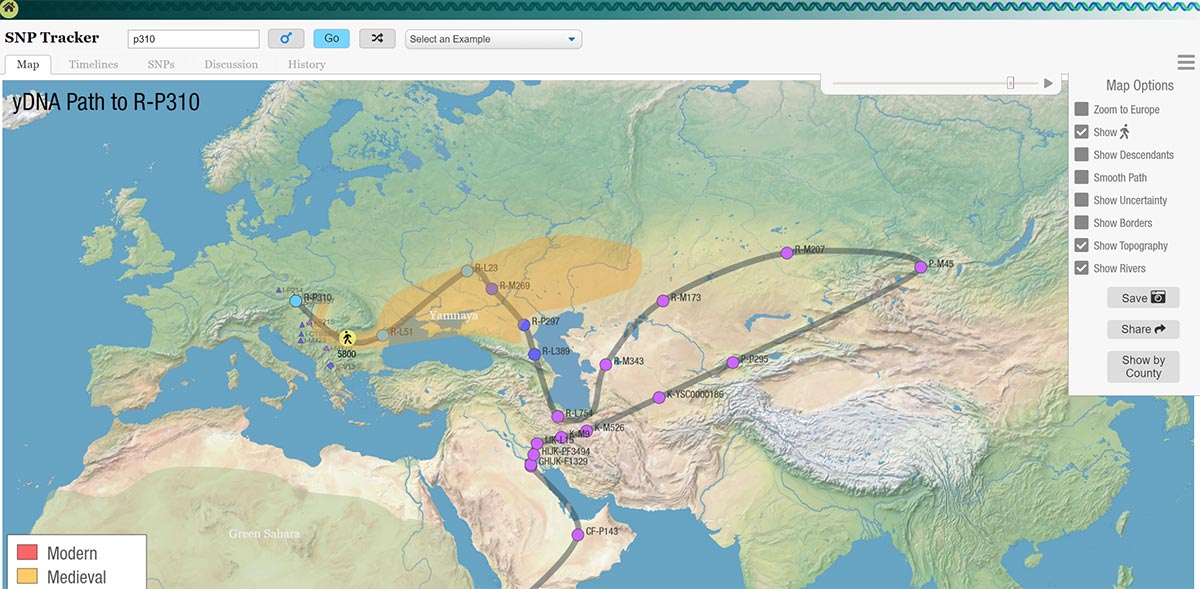The height and width of the screenshot is (589, 1200).
Task: Click the SNP Tracker title
Action: tap(52, 38)
